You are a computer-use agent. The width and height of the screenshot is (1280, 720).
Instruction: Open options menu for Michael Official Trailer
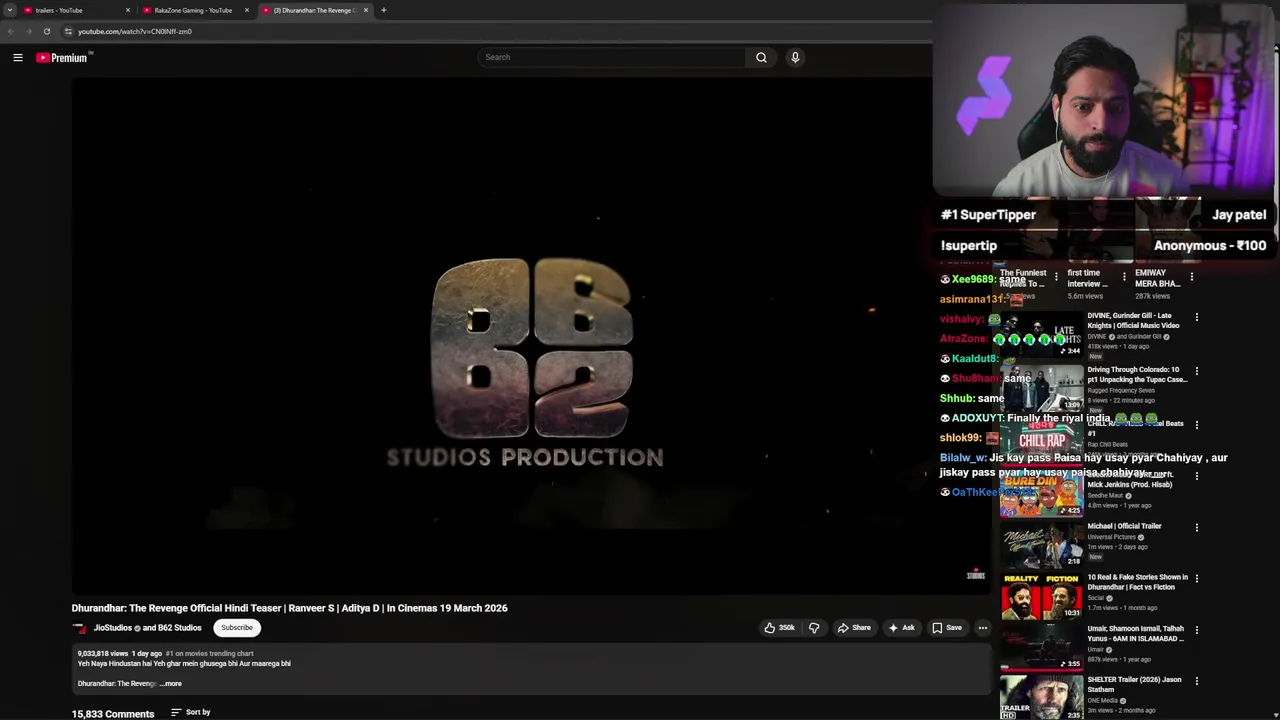coord(1197,527)
